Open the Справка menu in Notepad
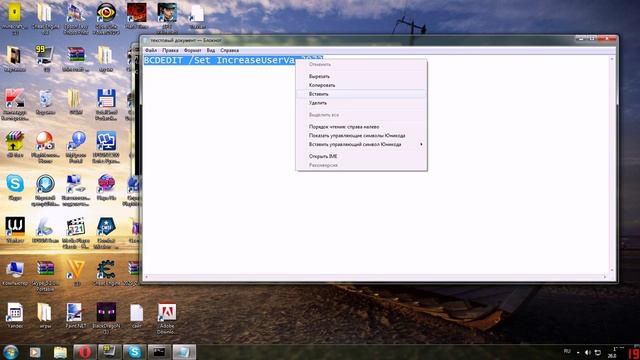Viewport: 640px width, 360px height. (229, 50)
